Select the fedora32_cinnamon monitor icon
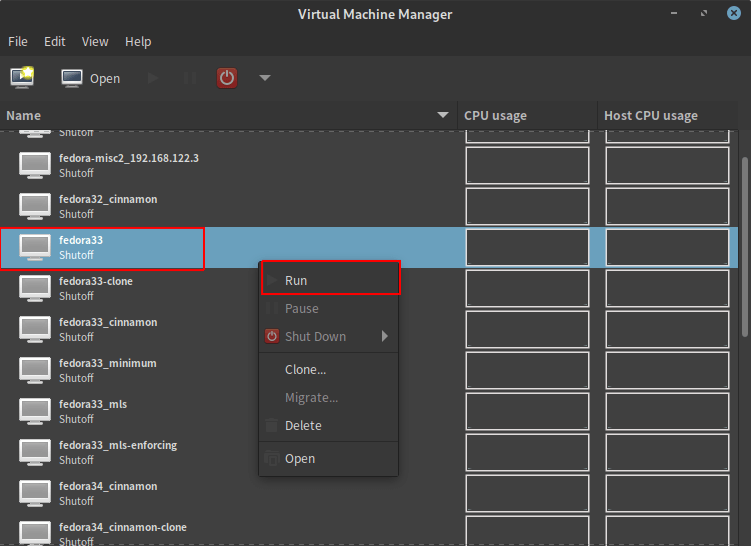 [x=35, y=206]
